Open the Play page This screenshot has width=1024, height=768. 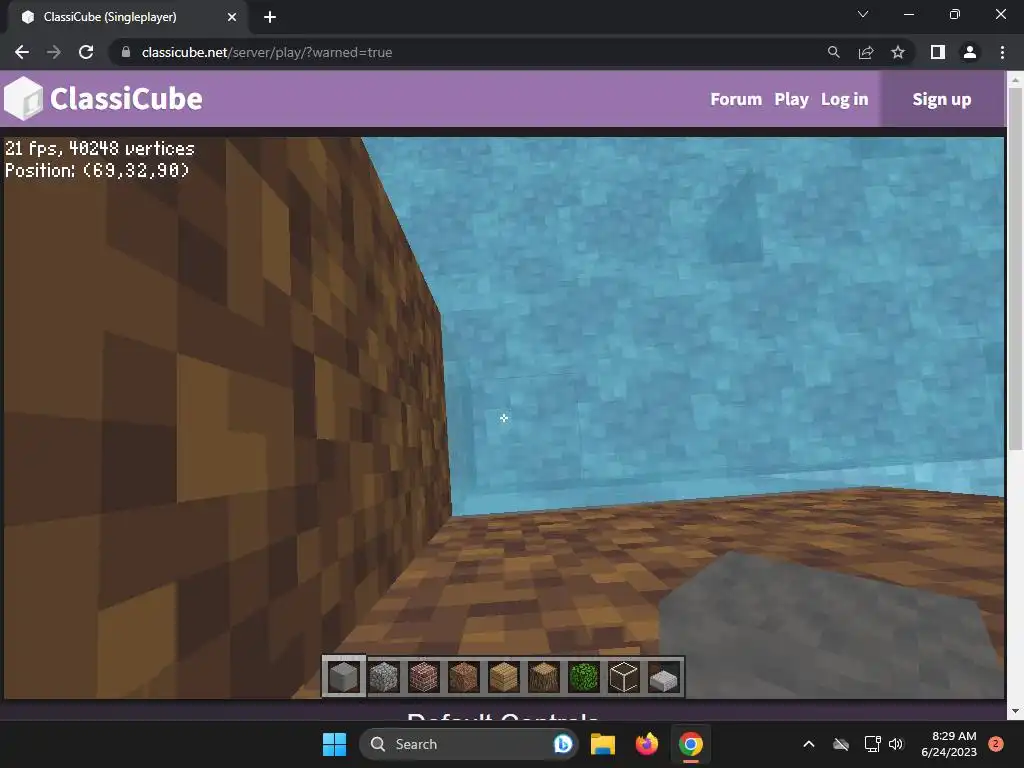(792, 99)
